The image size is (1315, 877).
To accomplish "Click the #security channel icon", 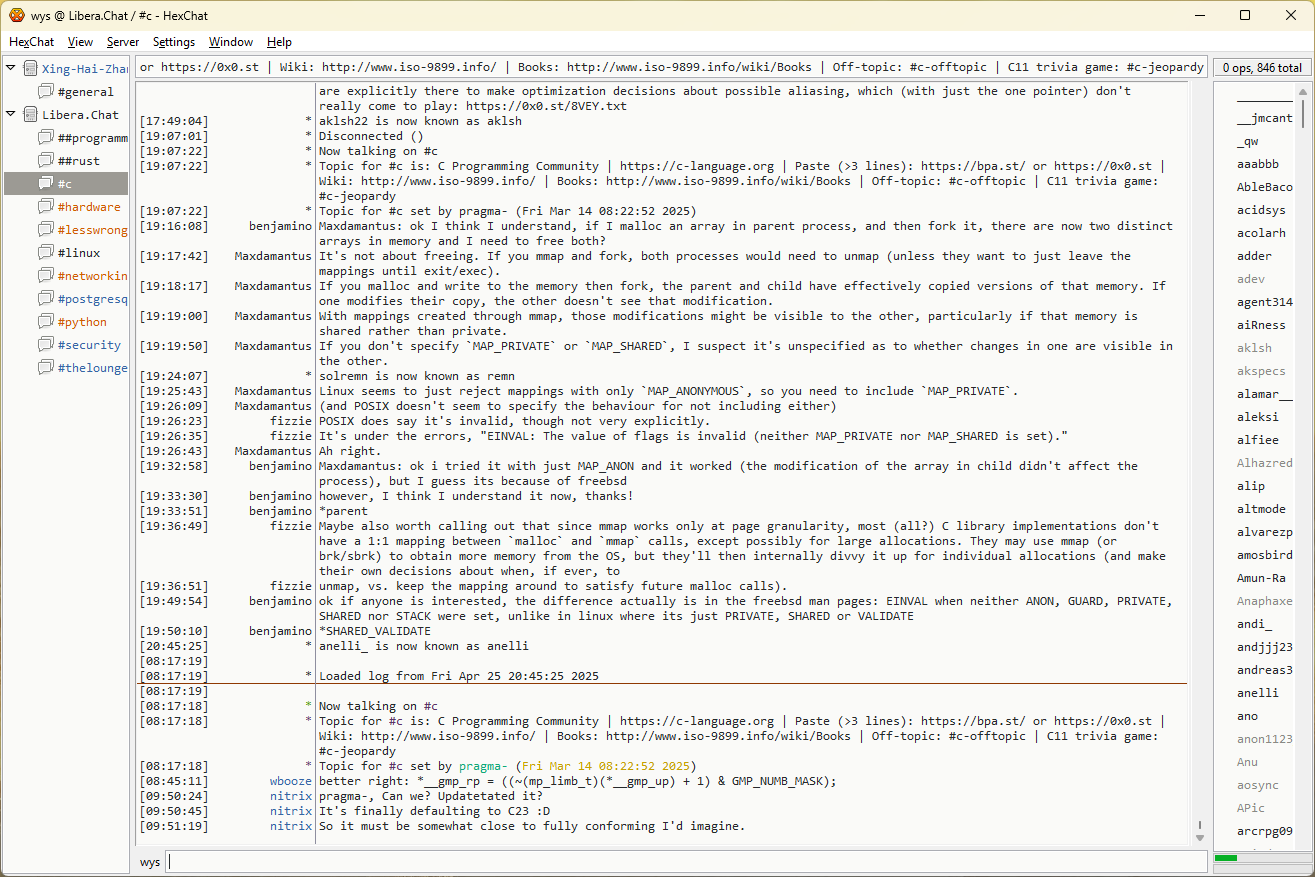I will click(46, 345).
